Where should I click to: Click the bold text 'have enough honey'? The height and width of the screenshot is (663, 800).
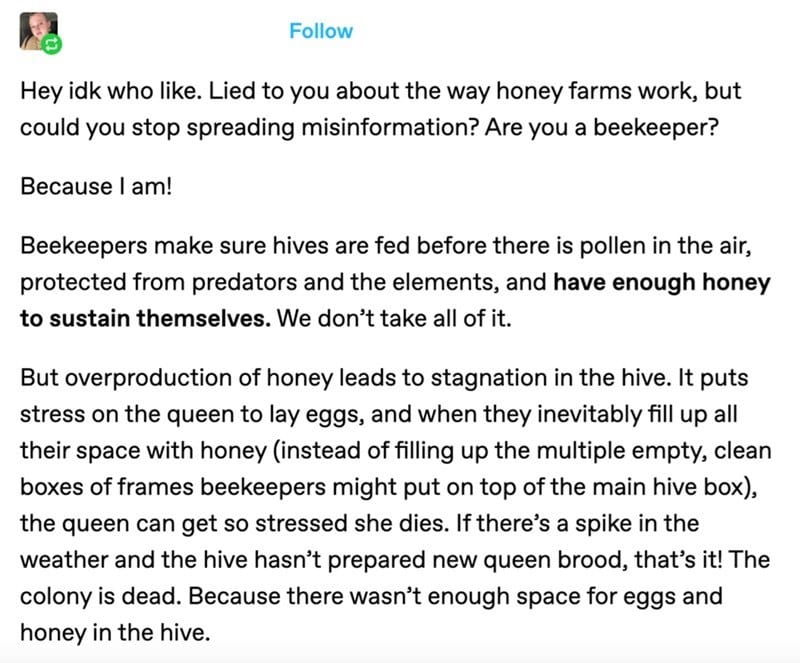point(662,282)
